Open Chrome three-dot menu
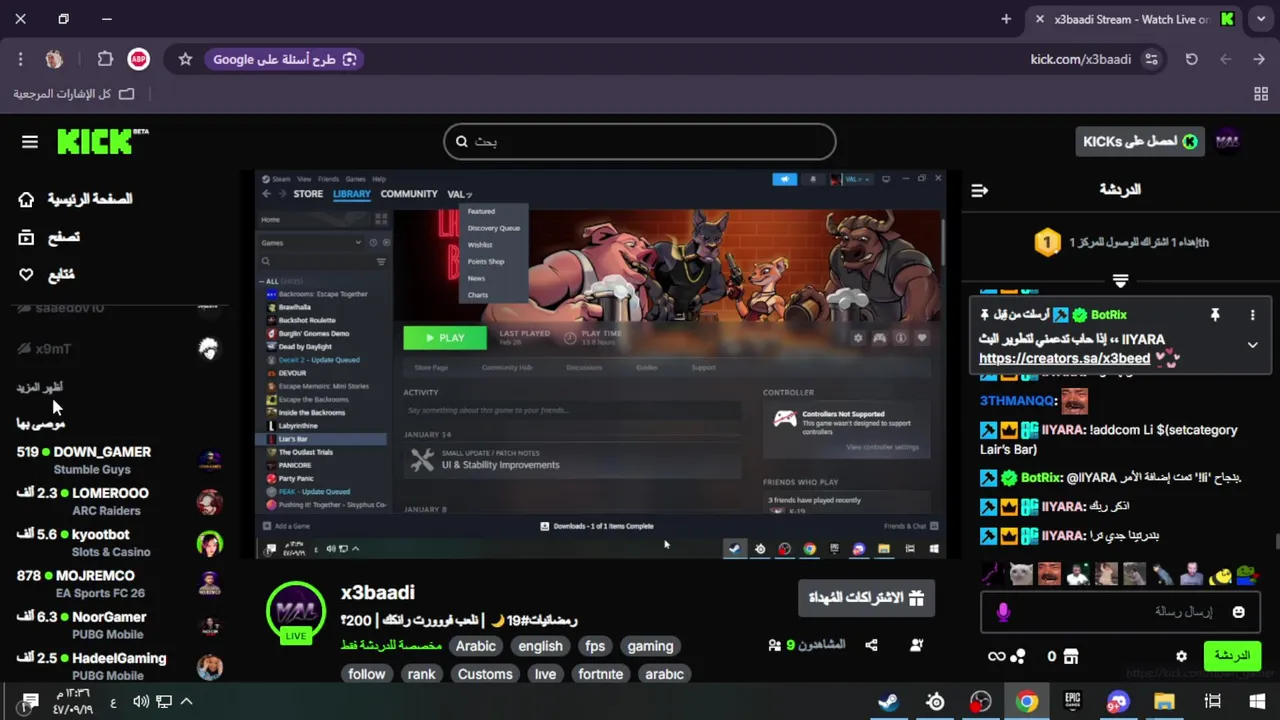The height and width of the screenshot is (720, 1280). (20, 59)
